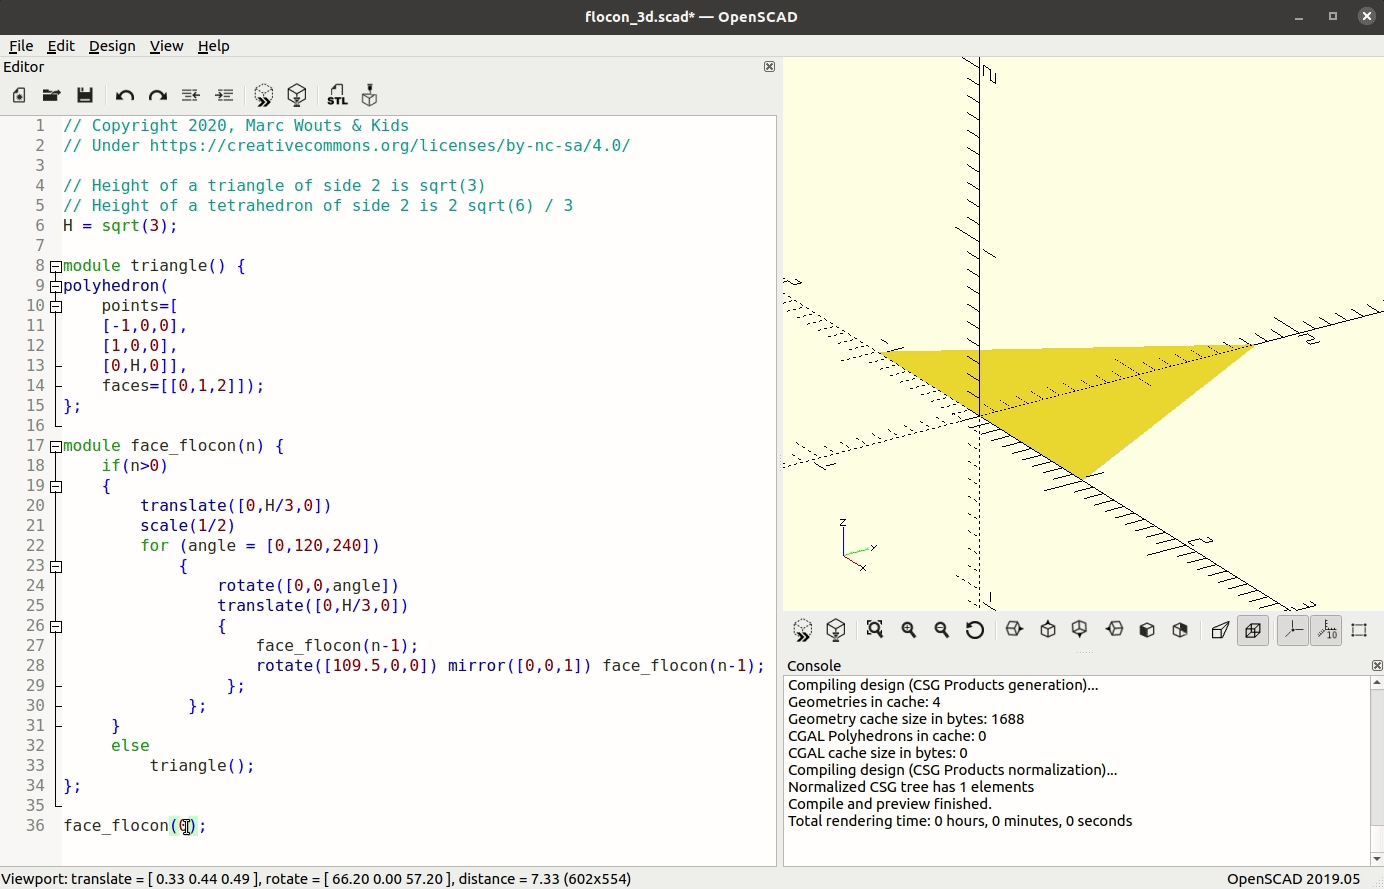This screenshot has width=1384, height=889.
Task: Click the 'rotate([0,0,angle])' line
Action: click(x=309, y=586)
